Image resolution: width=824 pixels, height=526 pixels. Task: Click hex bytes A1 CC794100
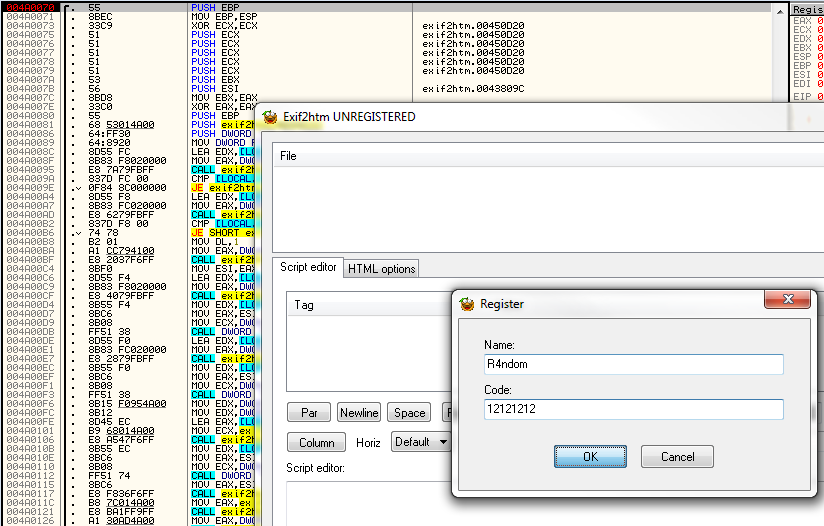[121, 251]
